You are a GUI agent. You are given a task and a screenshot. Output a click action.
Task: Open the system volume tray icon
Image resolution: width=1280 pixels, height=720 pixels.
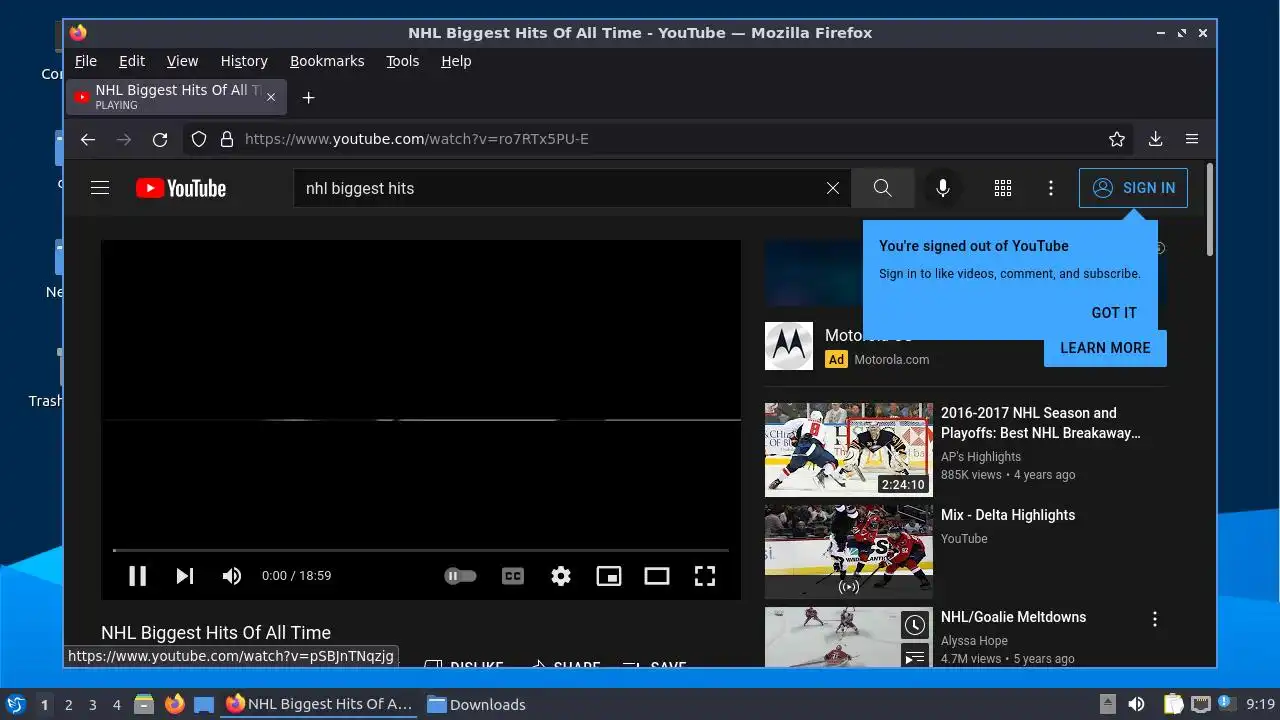(x=1136, y=704)
